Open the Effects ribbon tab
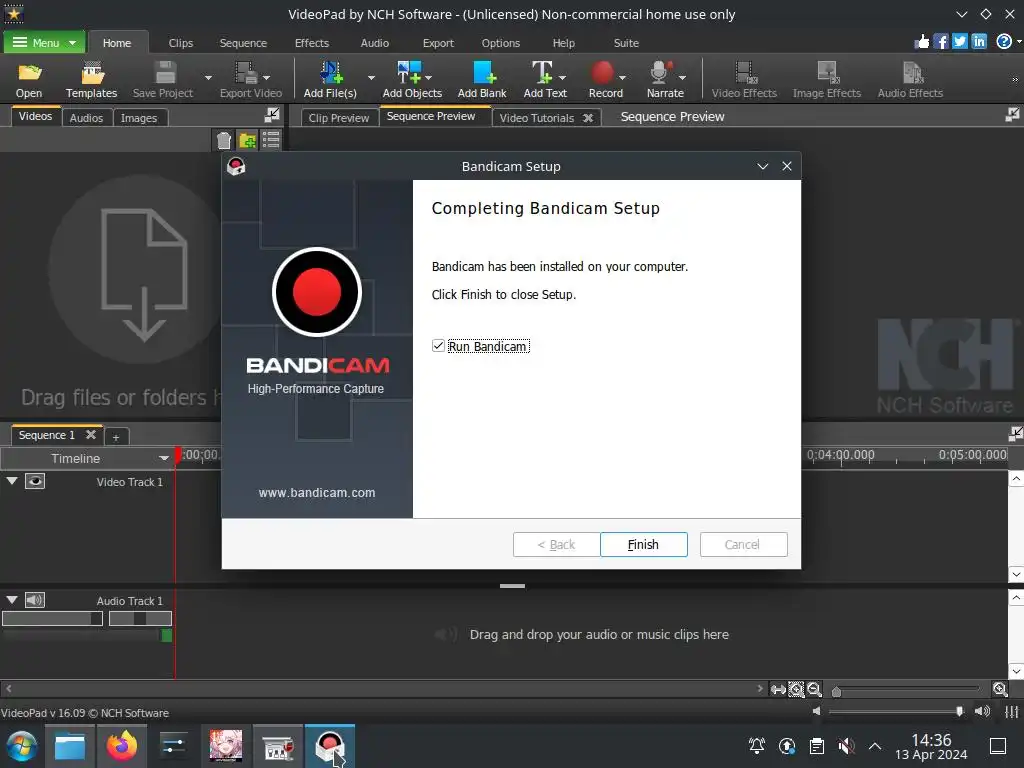Image resolution: width=1024 pixels, height=768 pixels. coord(312,43)
